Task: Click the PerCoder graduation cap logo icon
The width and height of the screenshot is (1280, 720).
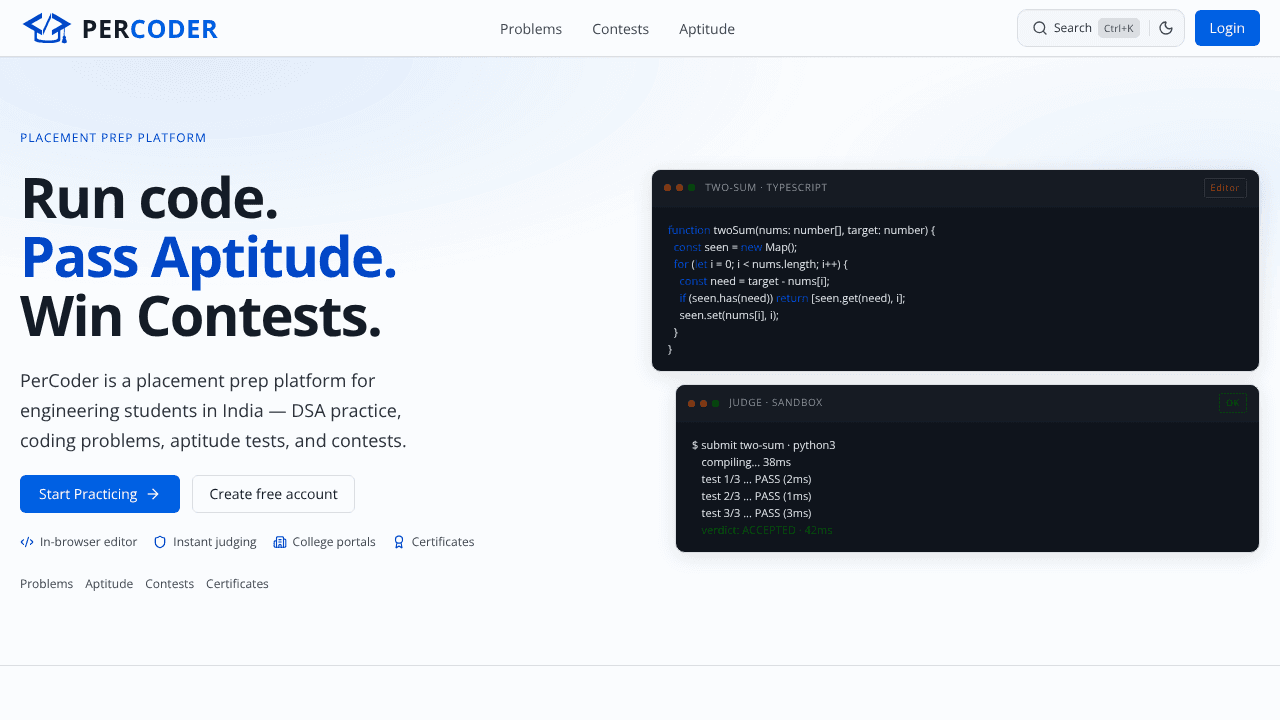Action: (47, 29)
